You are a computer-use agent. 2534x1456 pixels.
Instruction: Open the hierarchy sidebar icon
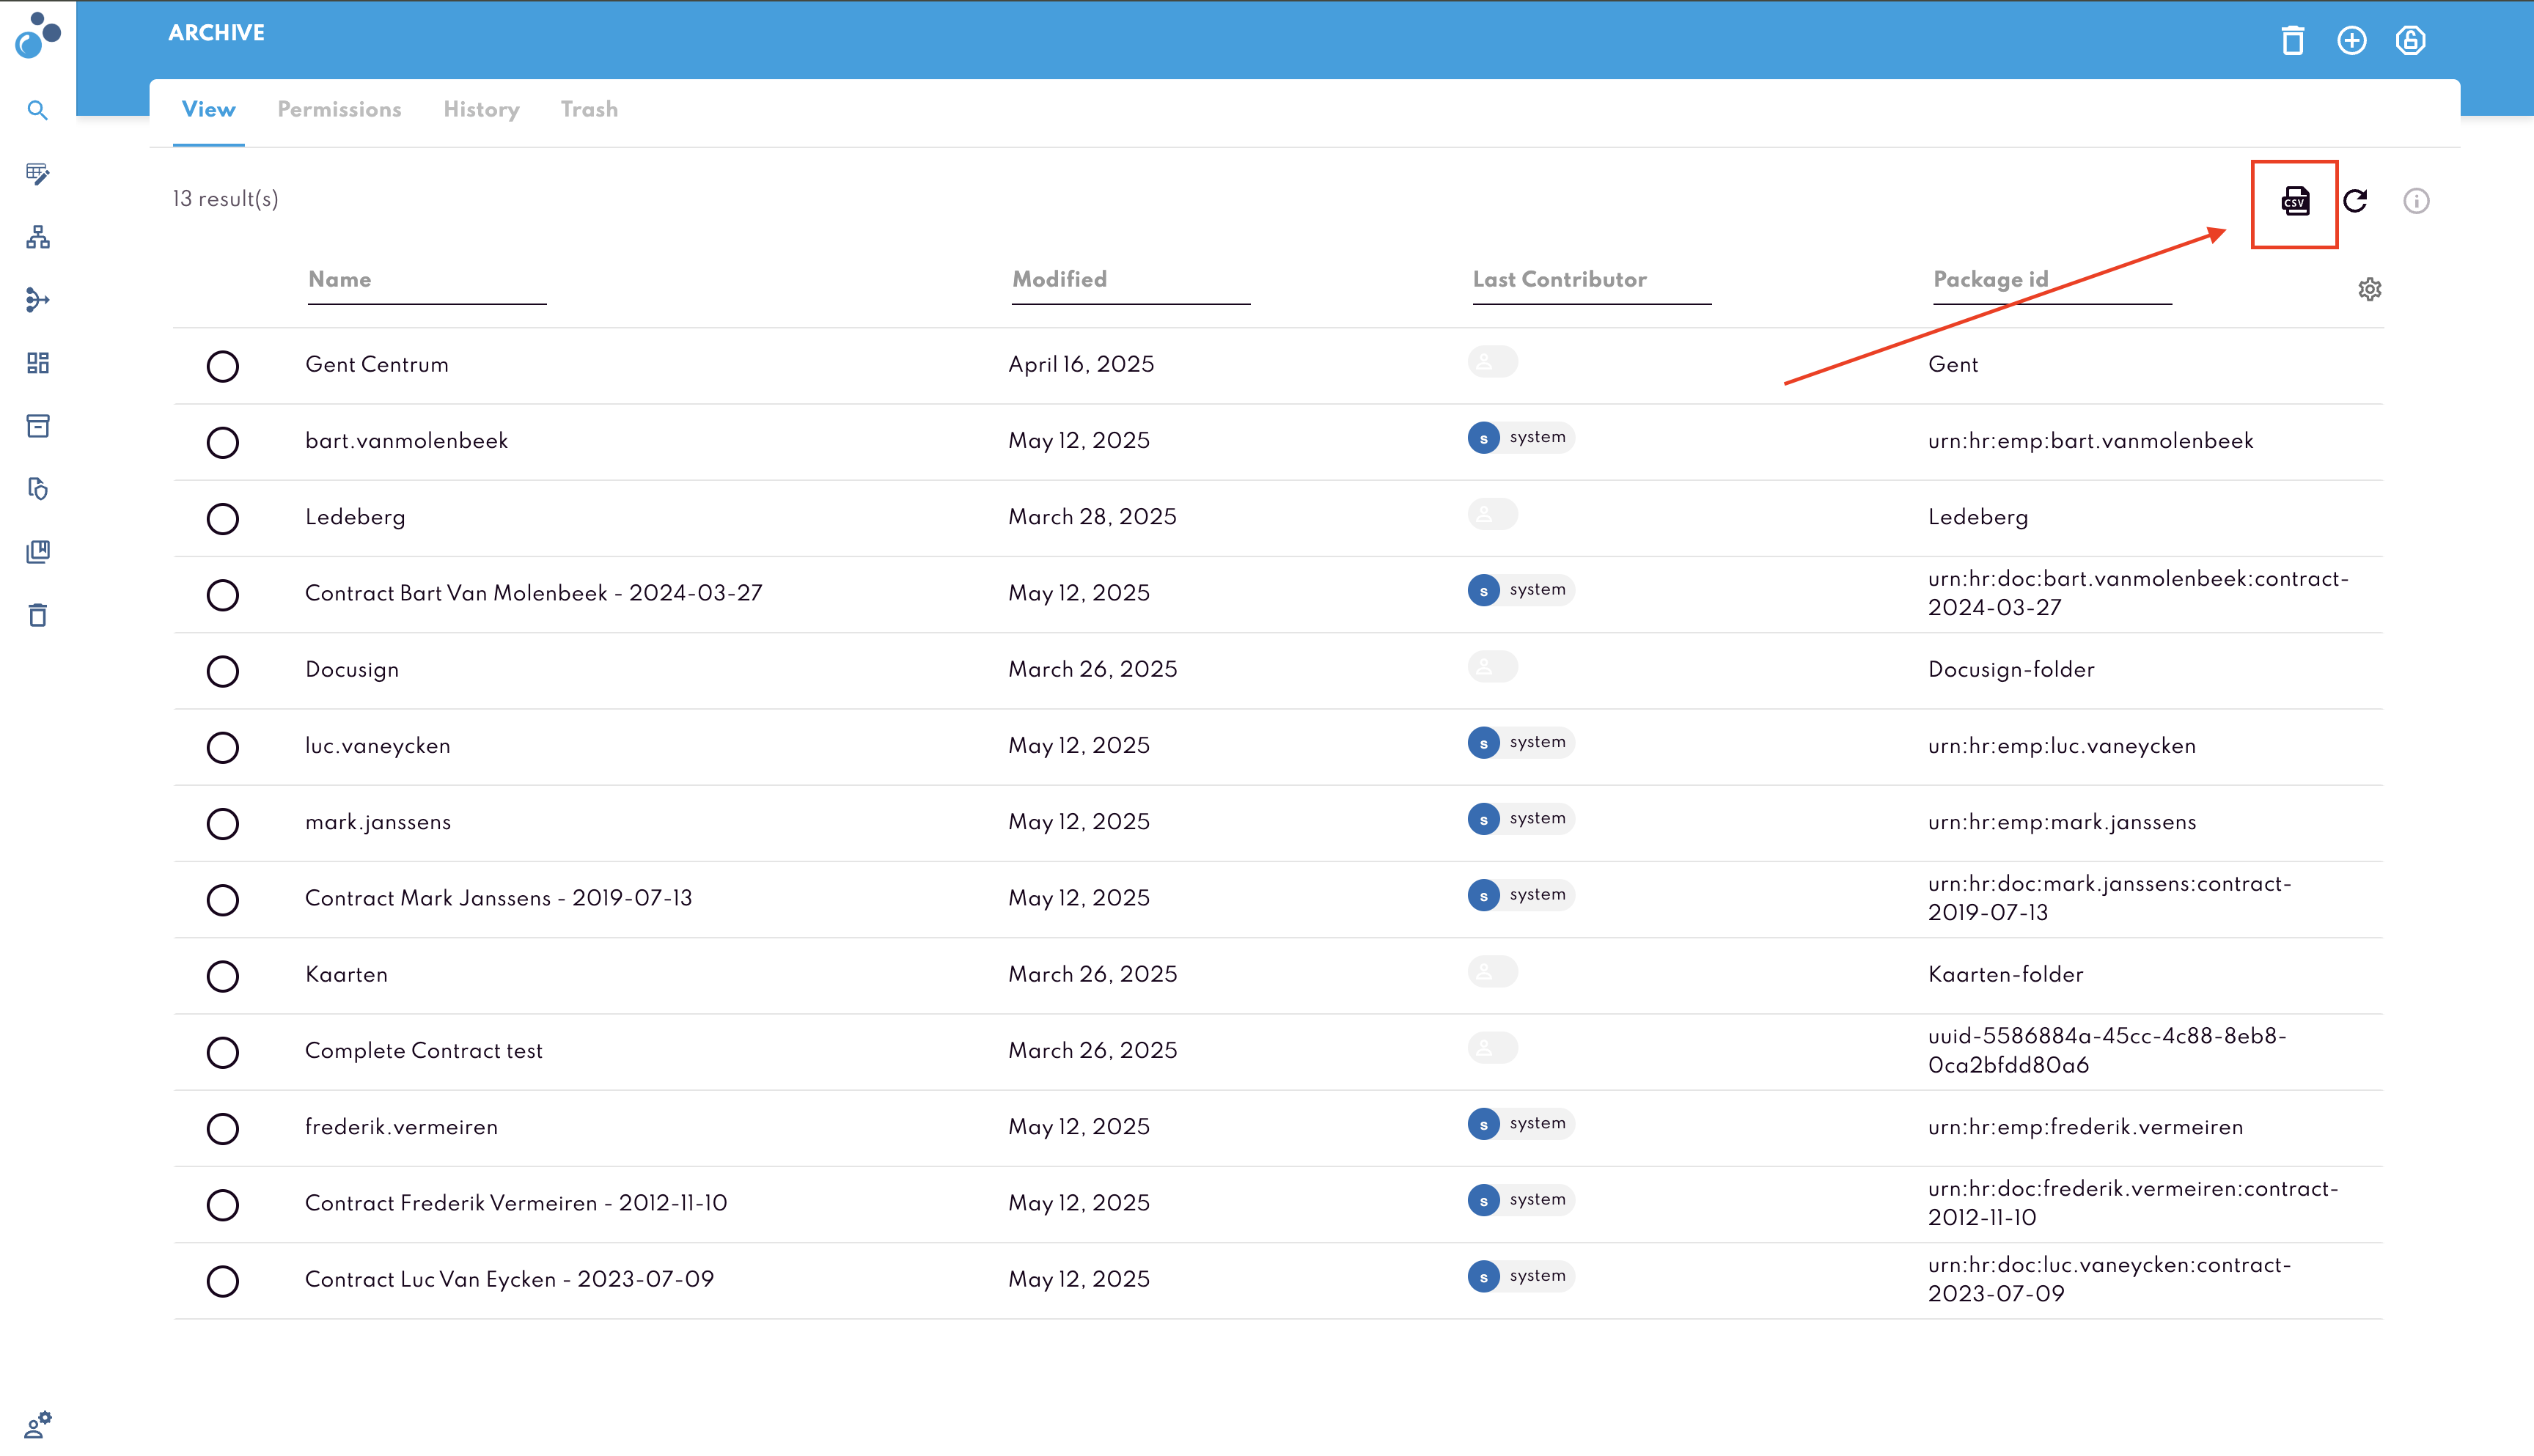37,236
